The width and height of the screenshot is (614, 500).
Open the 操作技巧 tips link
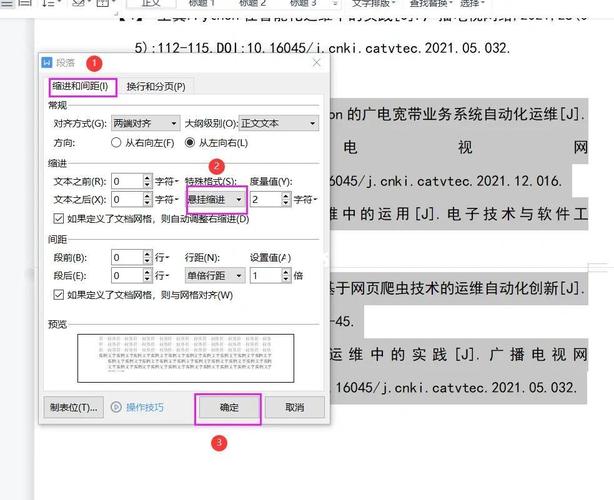pyautogui.click(x=144, y=407)
